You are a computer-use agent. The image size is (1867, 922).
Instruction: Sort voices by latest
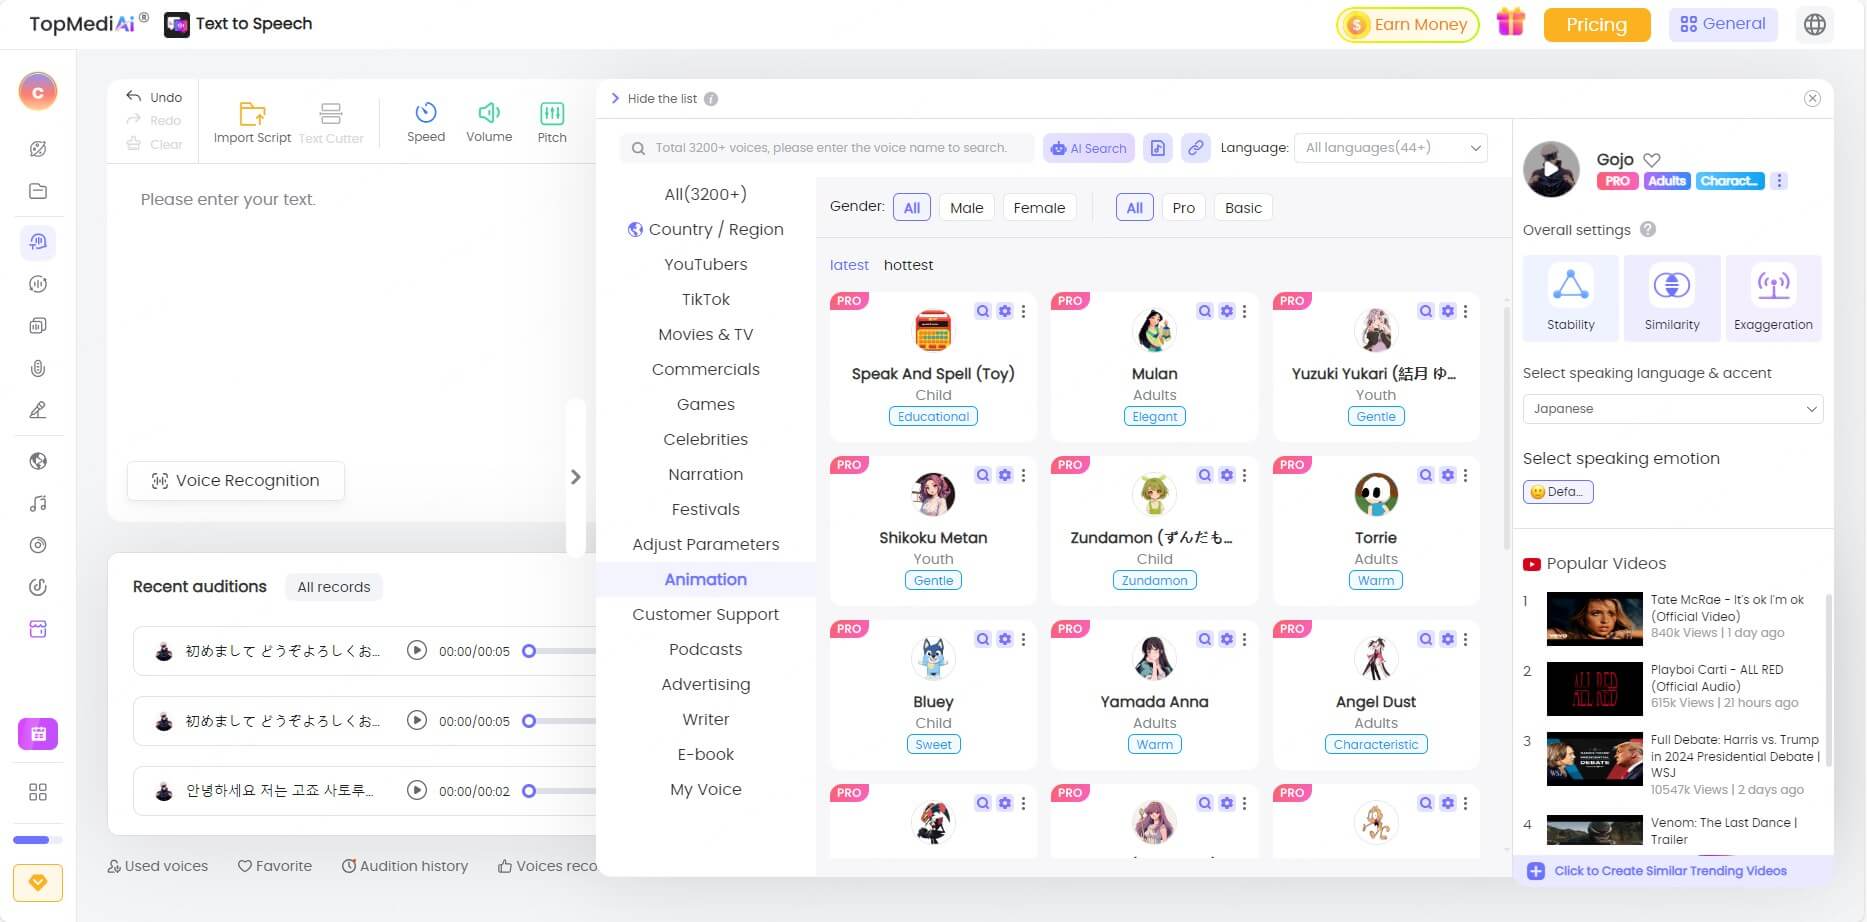coord(849,265)
